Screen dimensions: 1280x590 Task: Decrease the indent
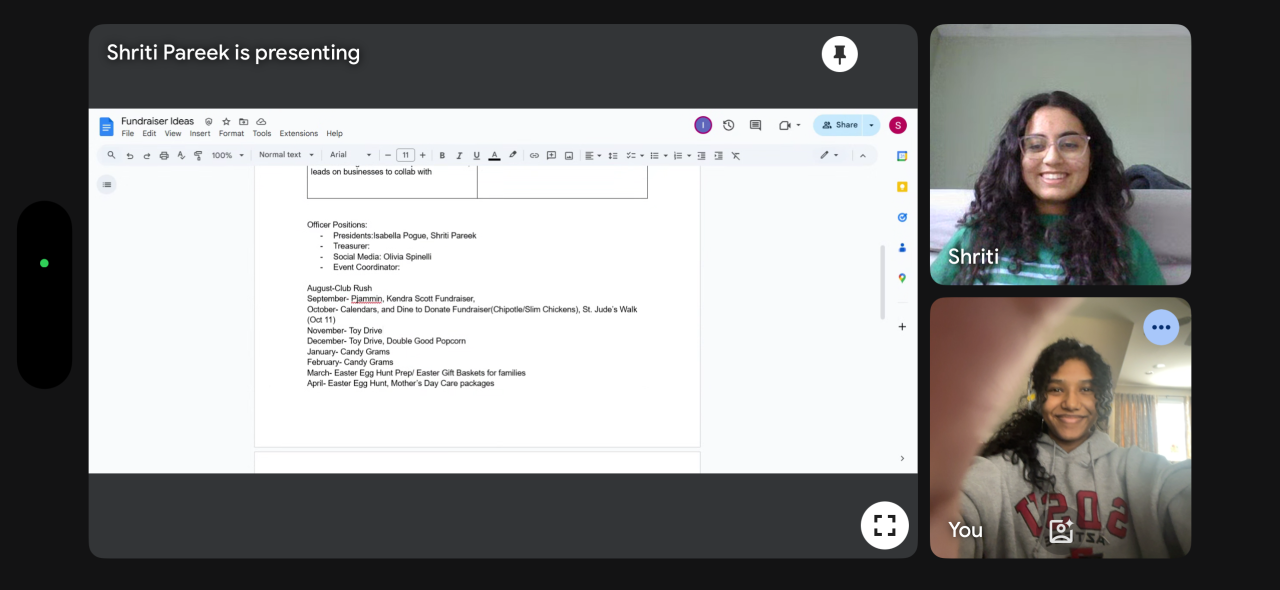tap(701, 155)
